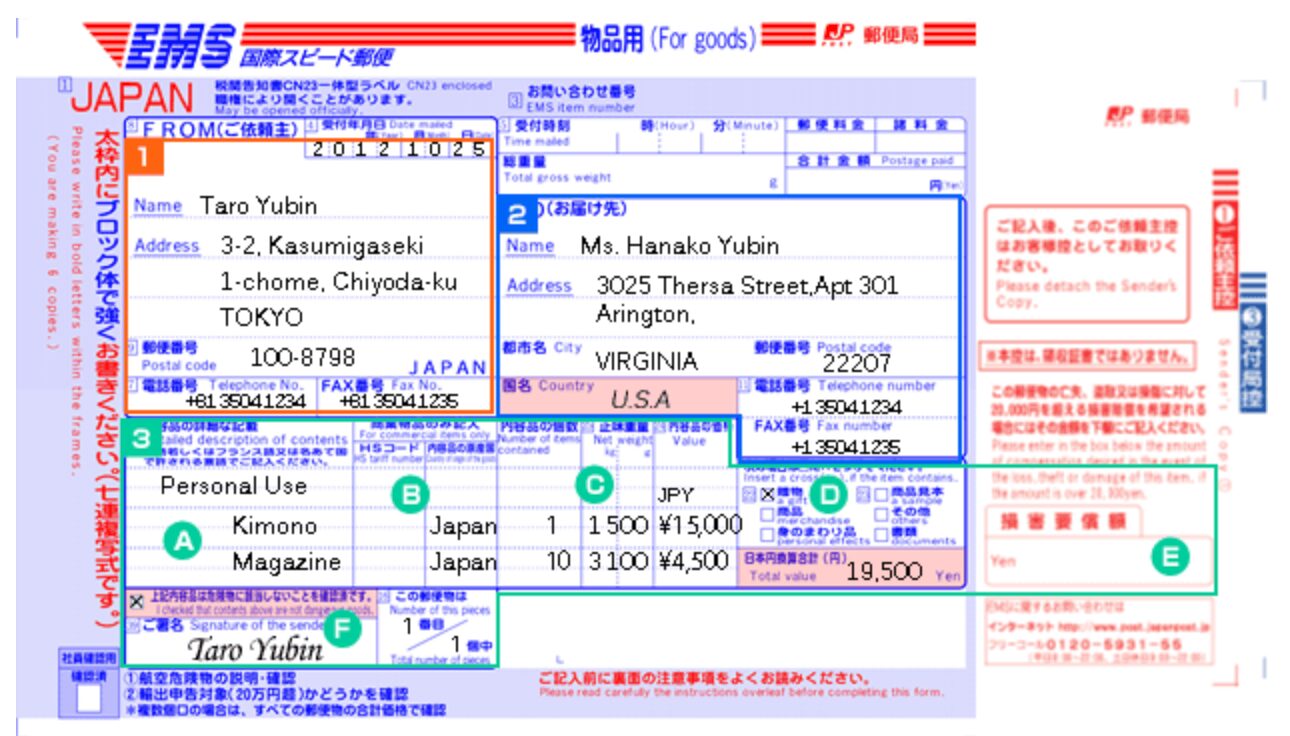Check the 'others' checkbox
Image resolution: width=1290 pixels, height=736 pixels.
881,514
